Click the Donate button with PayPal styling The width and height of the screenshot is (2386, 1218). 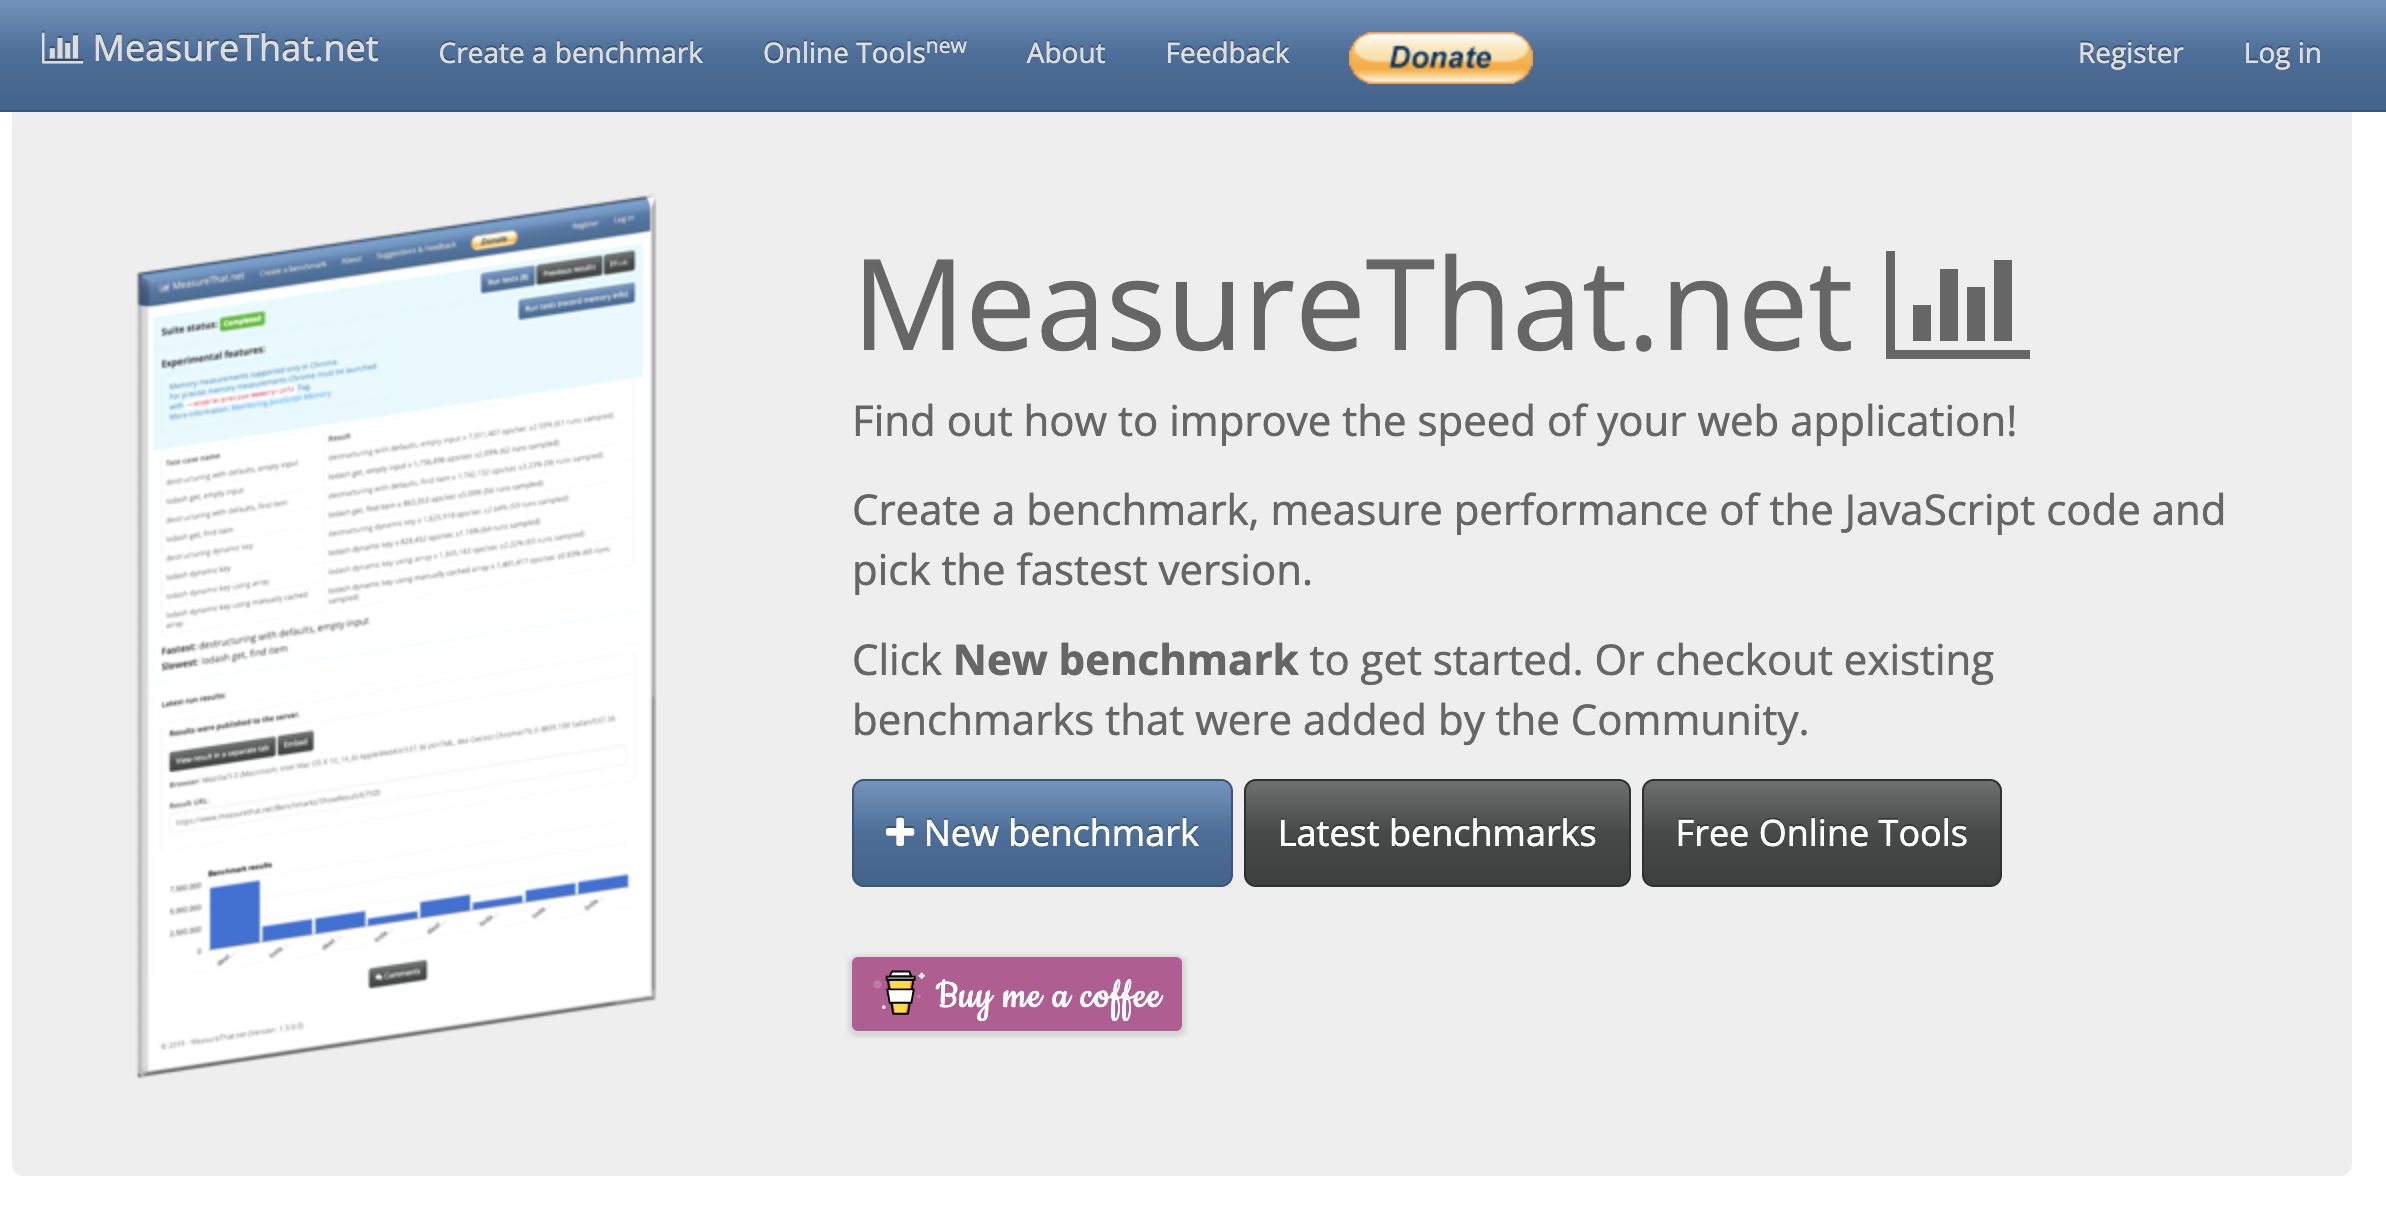tap(1440, 56)
